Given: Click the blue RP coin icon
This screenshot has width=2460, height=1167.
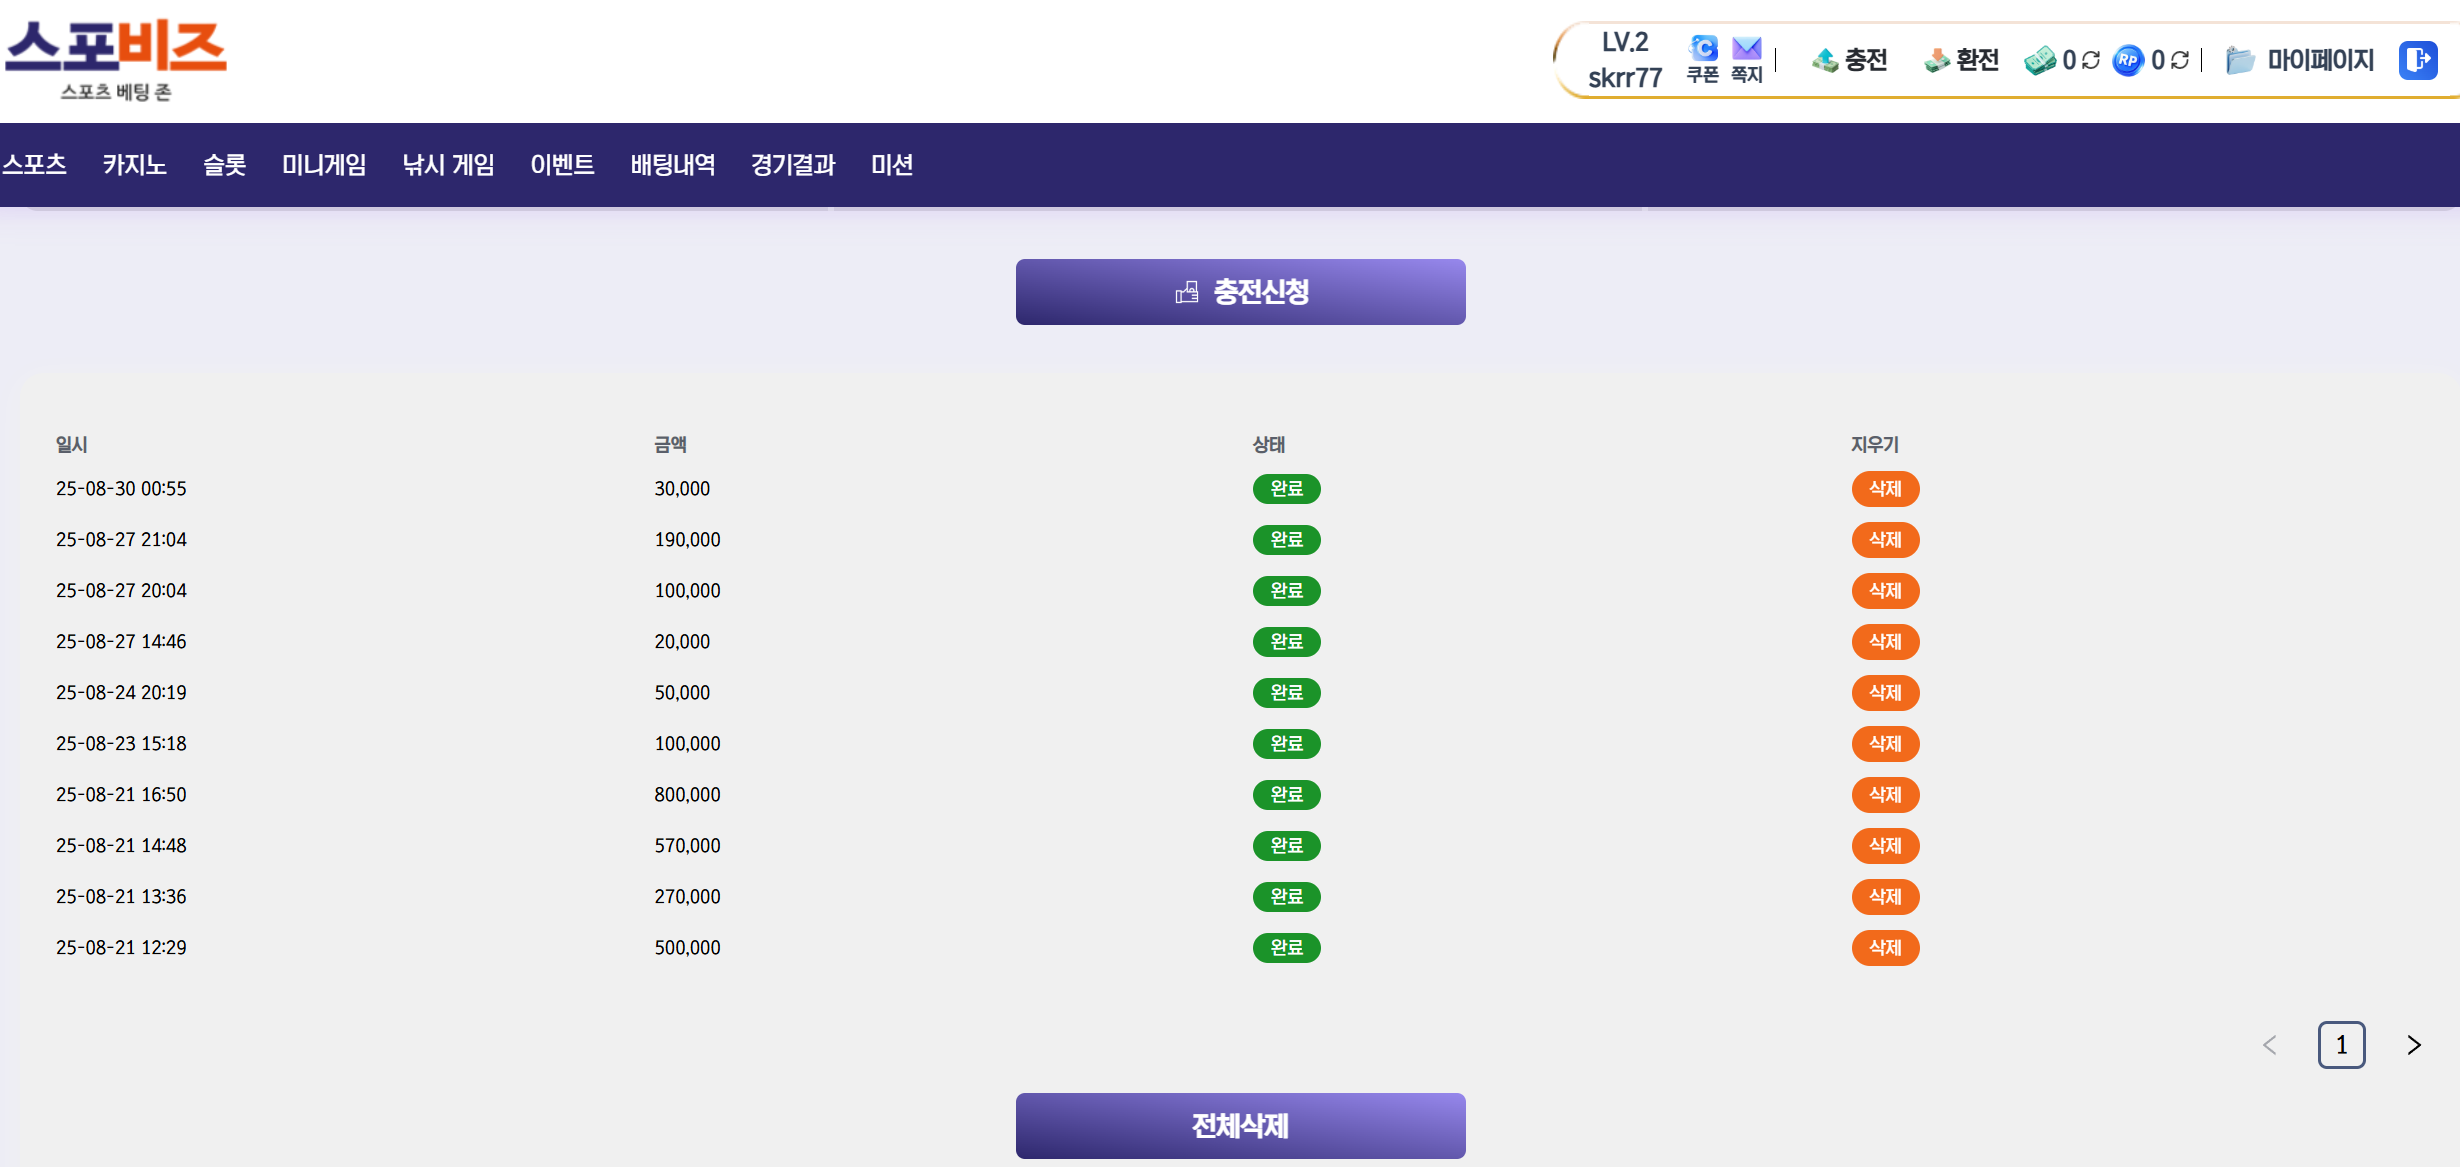Looking at the screenshot, I should point(2127,61).
